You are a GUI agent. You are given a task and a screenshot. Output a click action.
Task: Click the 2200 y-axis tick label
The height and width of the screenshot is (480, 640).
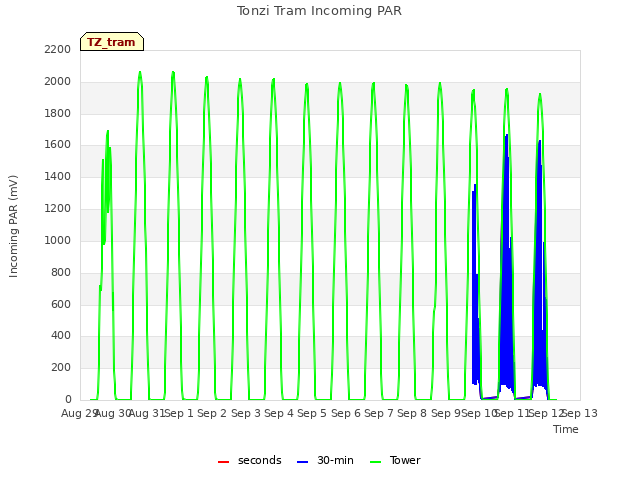click(58, 49)
